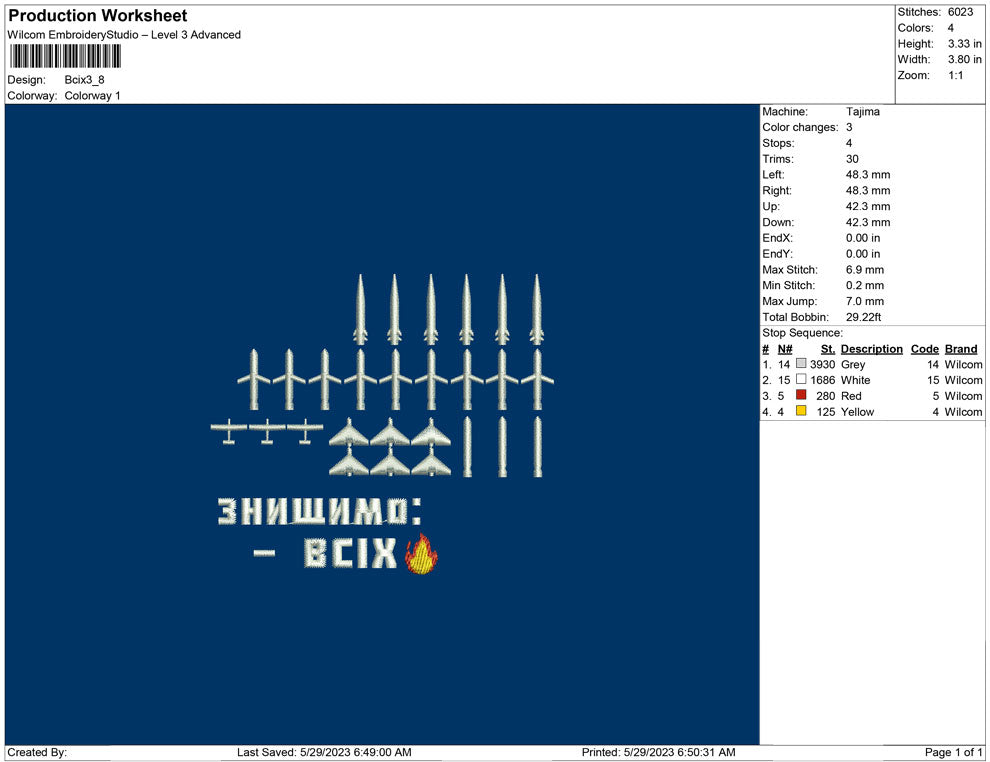
Task: Click the Colors value 4
Action: [951, 28]
